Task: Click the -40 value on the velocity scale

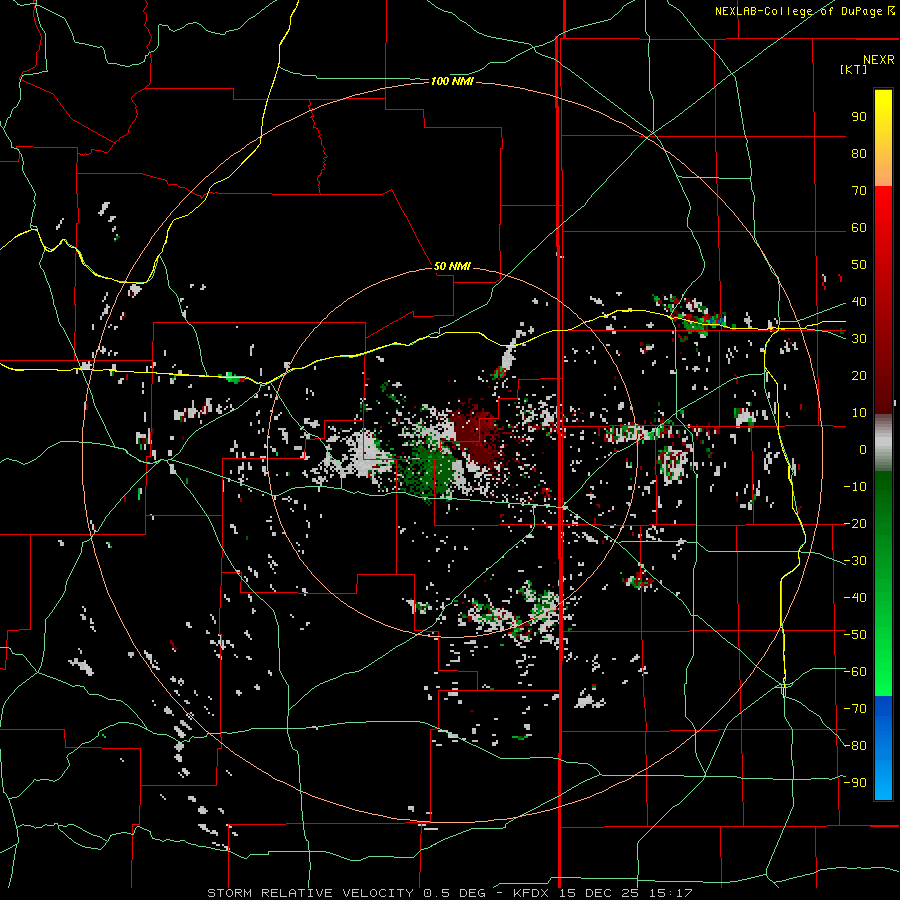Action: (855, 598)
